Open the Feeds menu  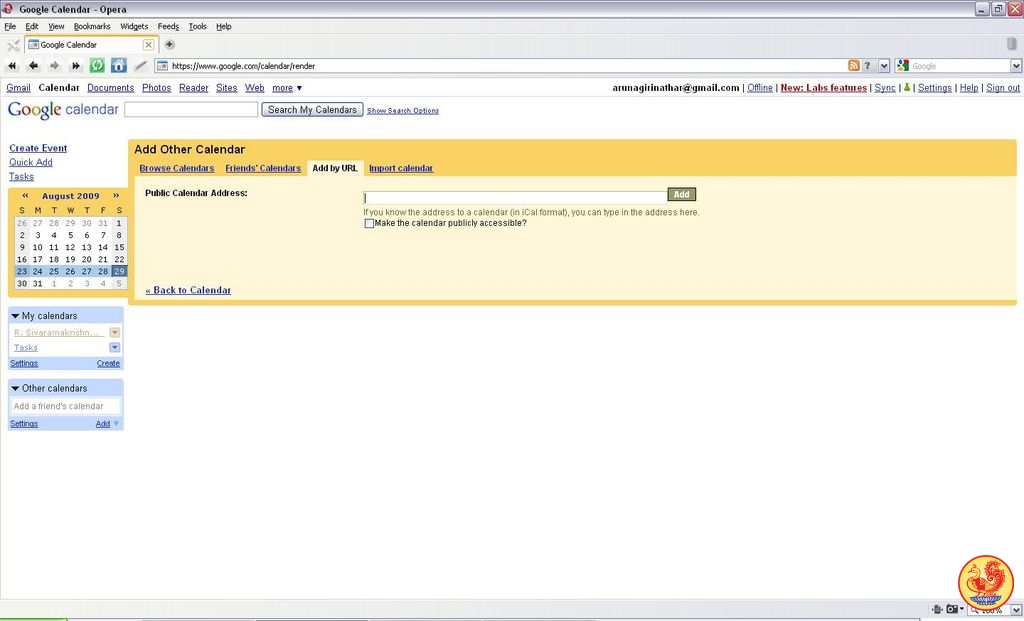(168, 26)
